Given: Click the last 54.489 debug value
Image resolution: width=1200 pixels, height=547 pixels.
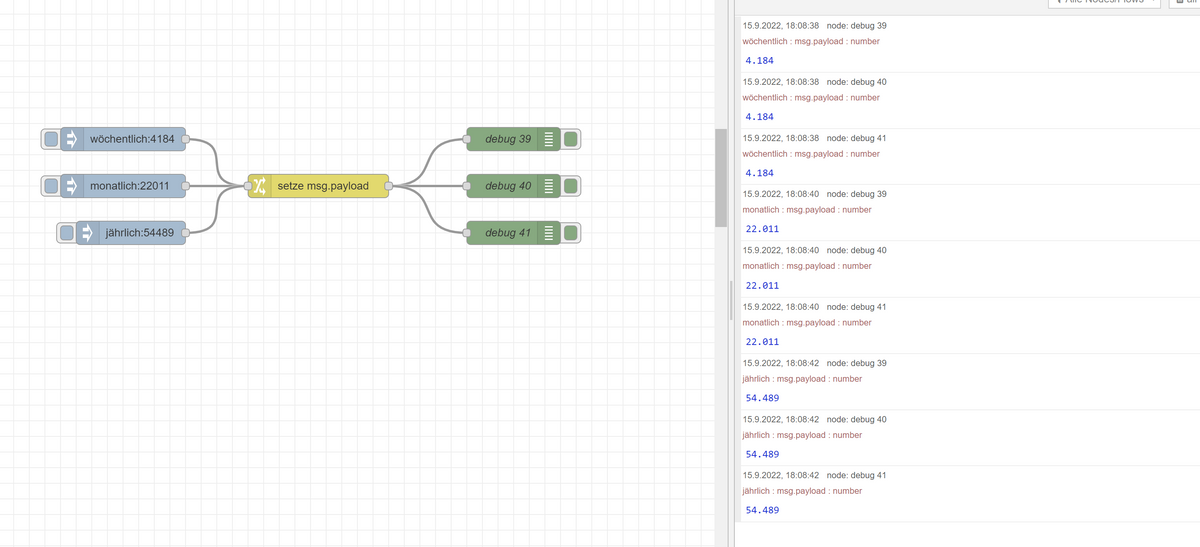Looking at the screenshot, I should (763, 510).
